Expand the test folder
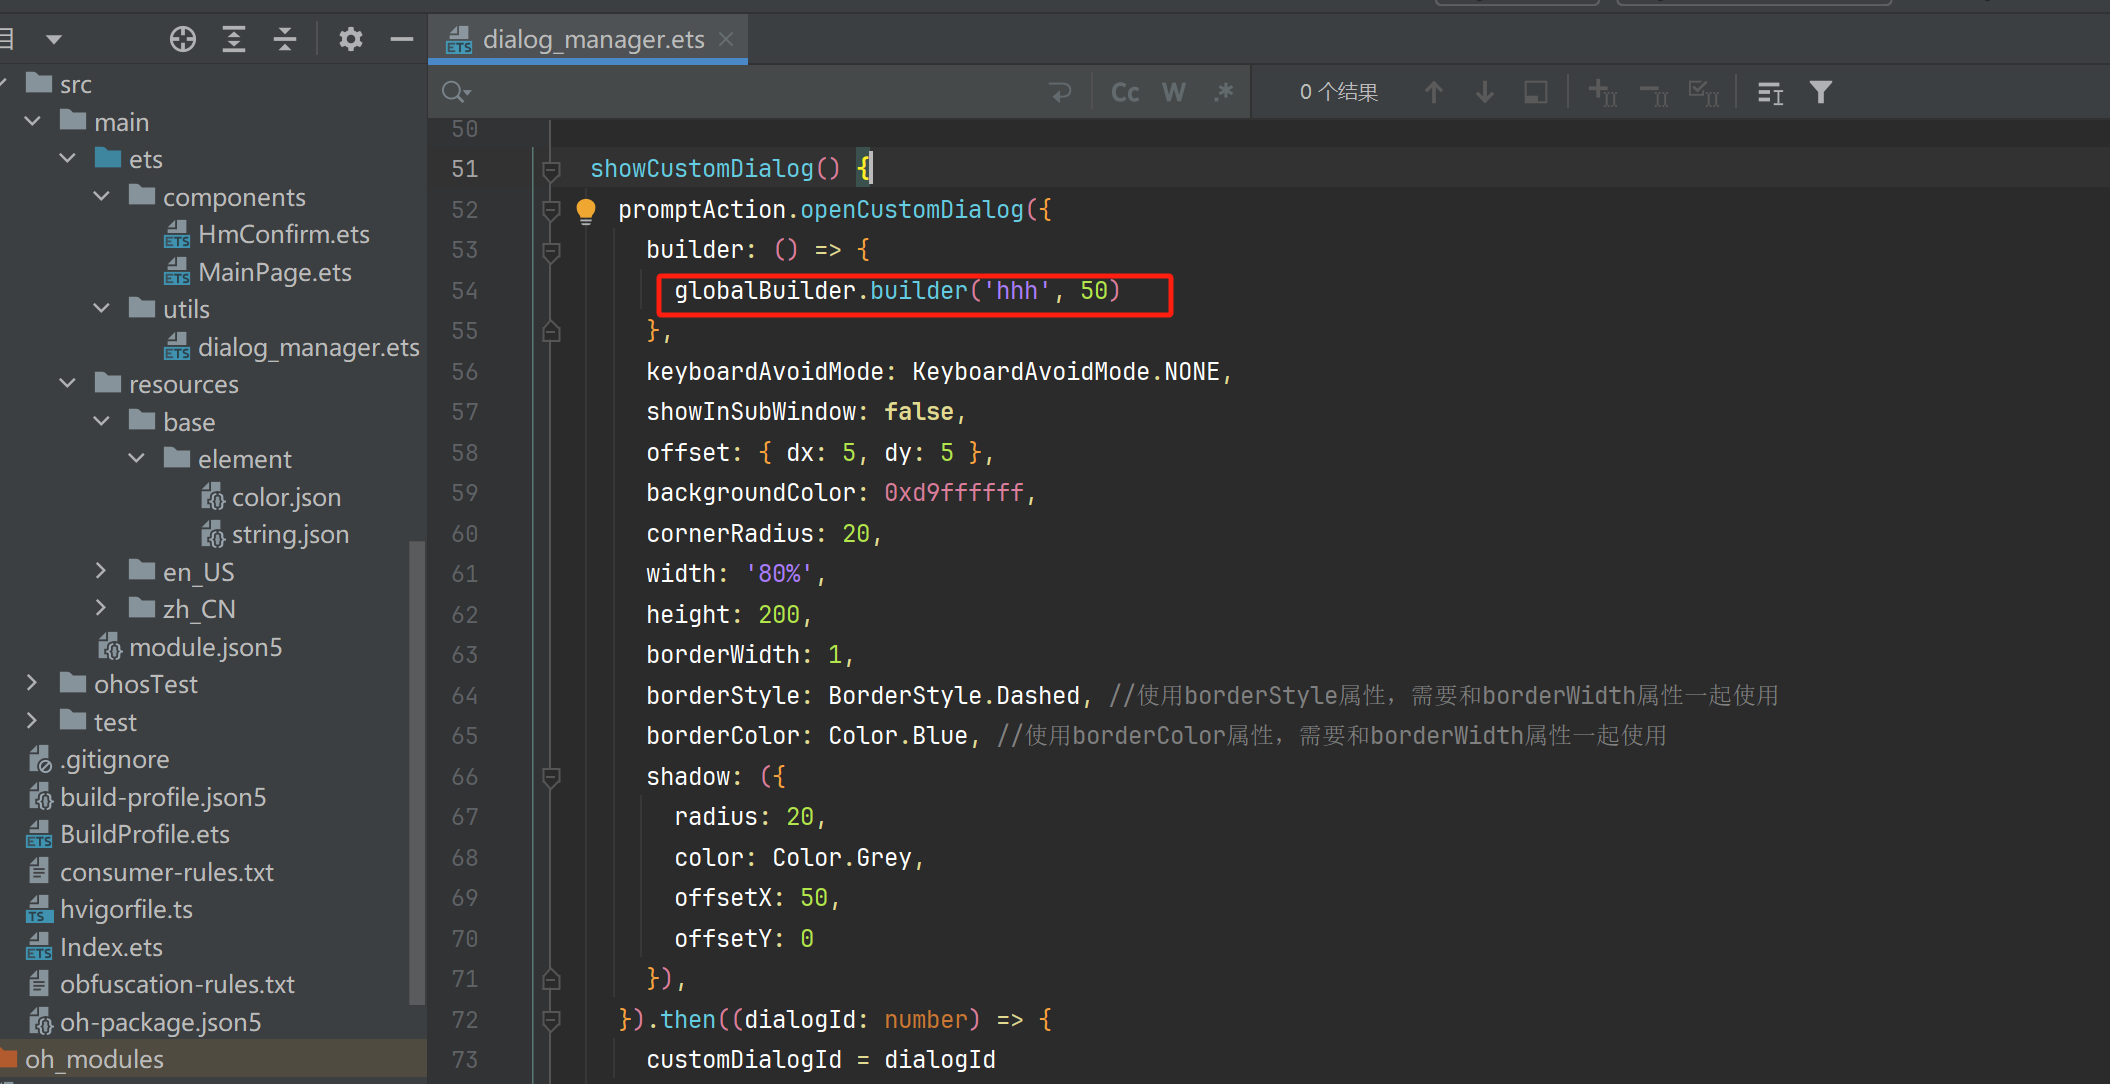The image size is (2110, 1084). [31, 721]
